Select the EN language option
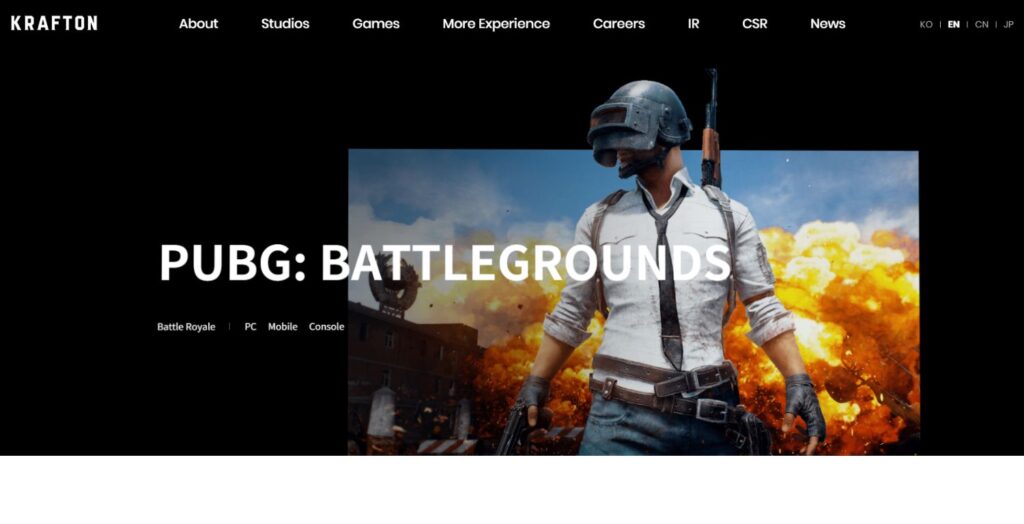Viewport: 1024px width, 524px height. pyautogui.click(x=953, y=25)
